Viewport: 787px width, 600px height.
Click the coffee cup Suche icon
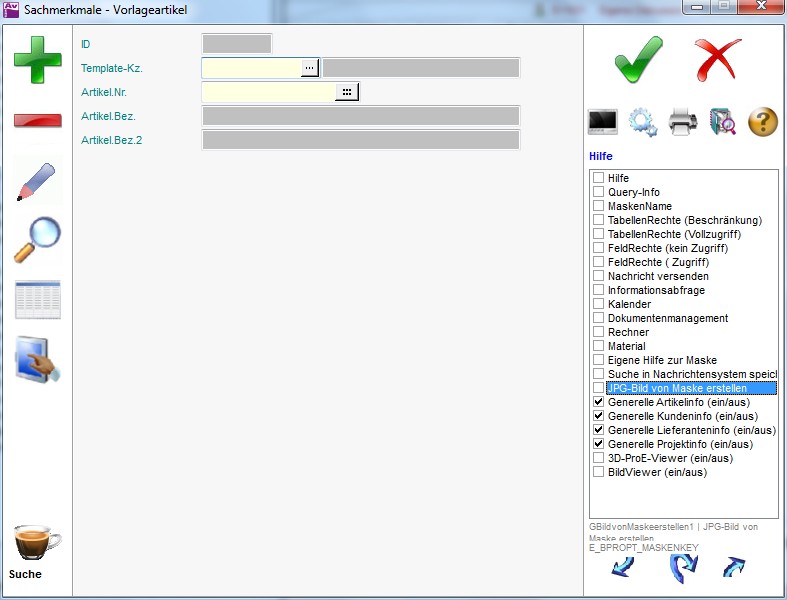[37, 543]
